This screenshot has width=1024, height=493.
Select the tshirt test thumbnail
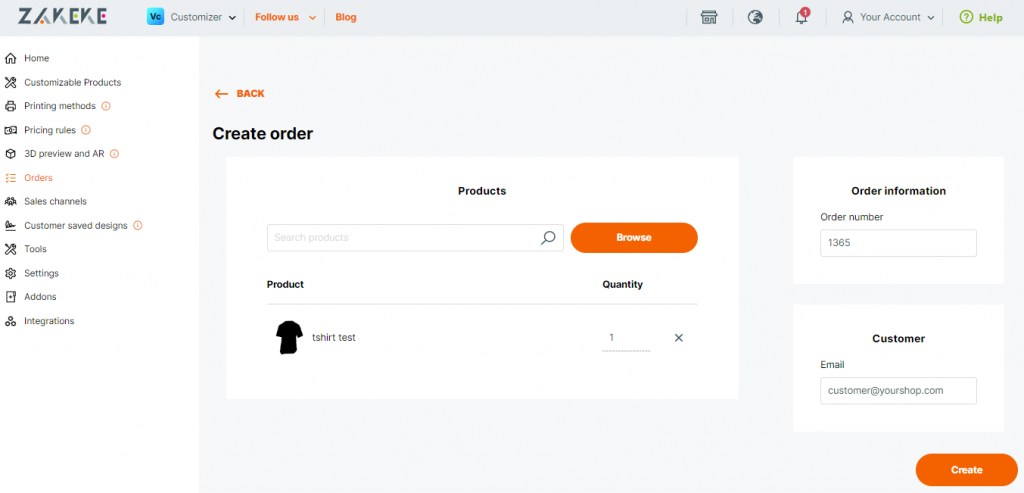point(289,338)
